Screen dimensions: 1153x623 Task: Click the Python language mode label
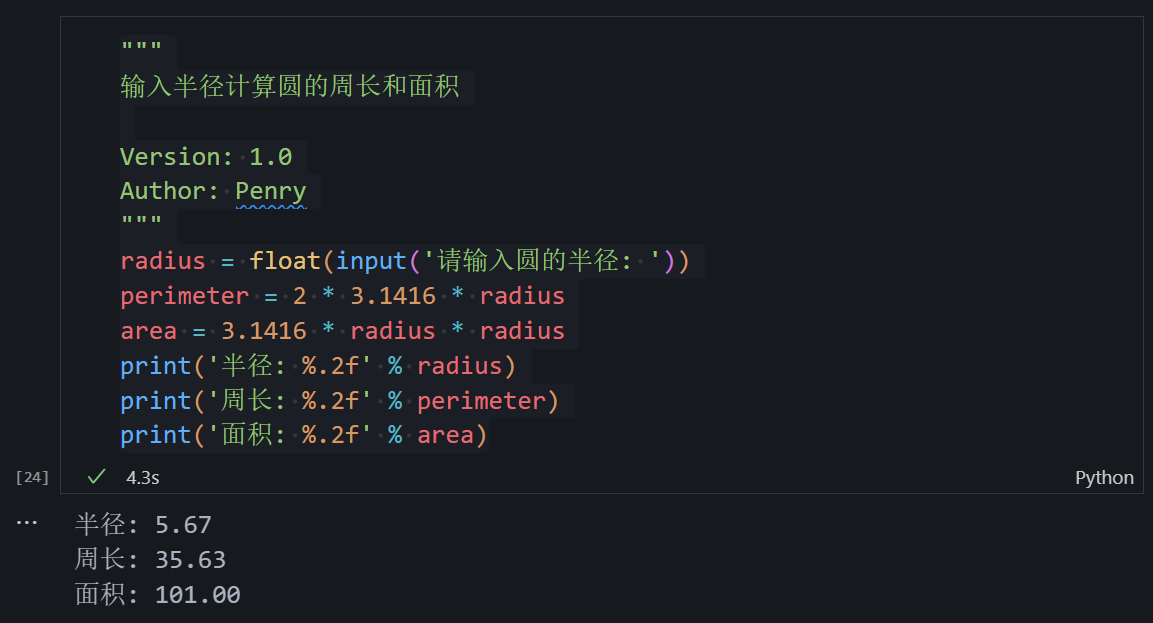click(x=1104, y=477)
